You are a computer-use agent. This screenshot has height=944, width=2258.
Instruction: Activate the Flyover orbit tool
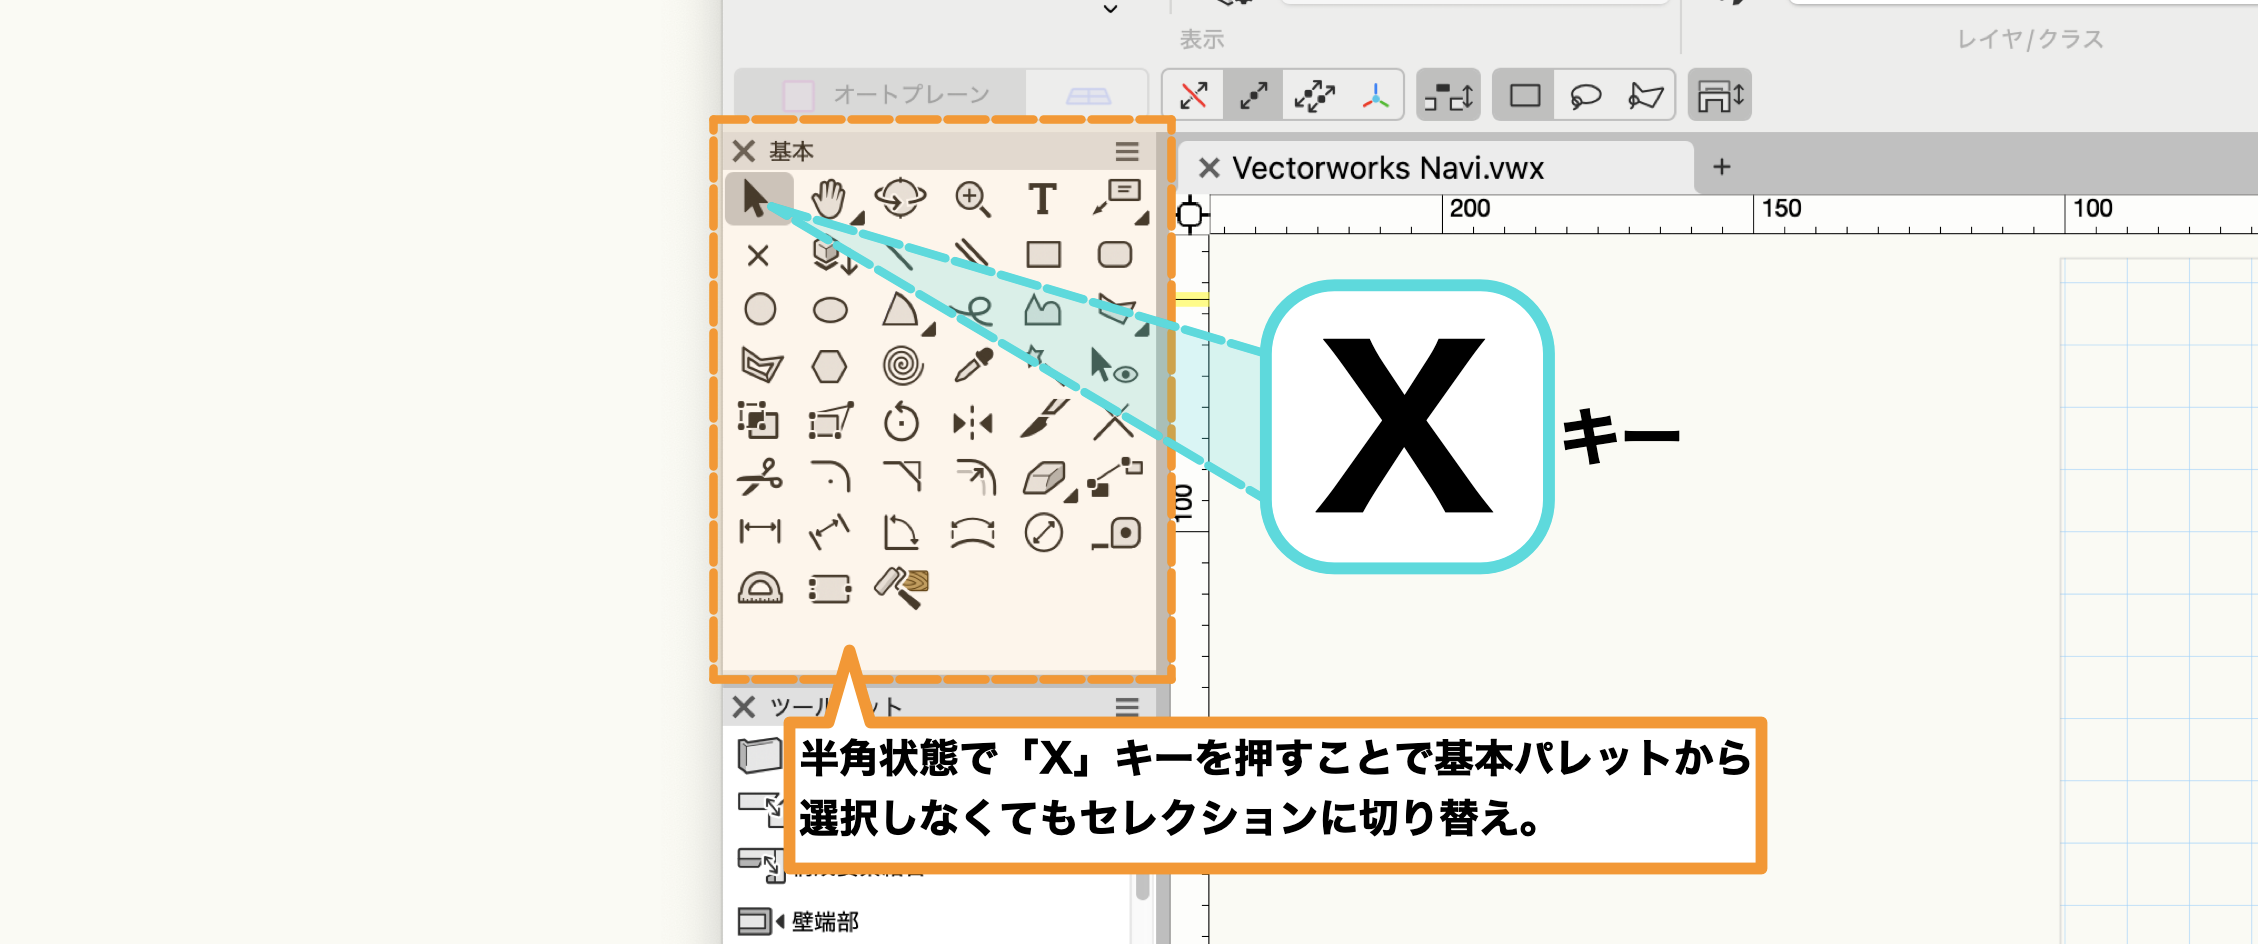coord(900,198)
